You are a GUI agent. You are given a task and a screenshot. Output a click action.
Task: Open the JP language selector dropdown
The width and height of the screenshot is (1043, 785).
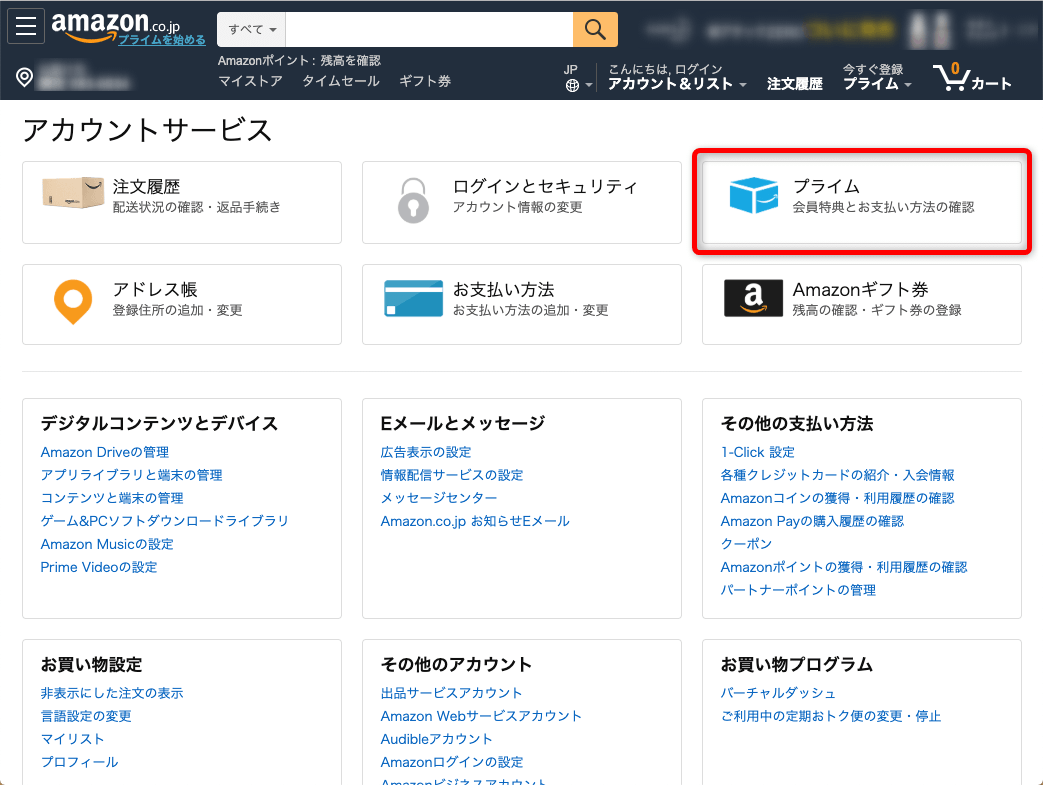click(x=577, y=78)
